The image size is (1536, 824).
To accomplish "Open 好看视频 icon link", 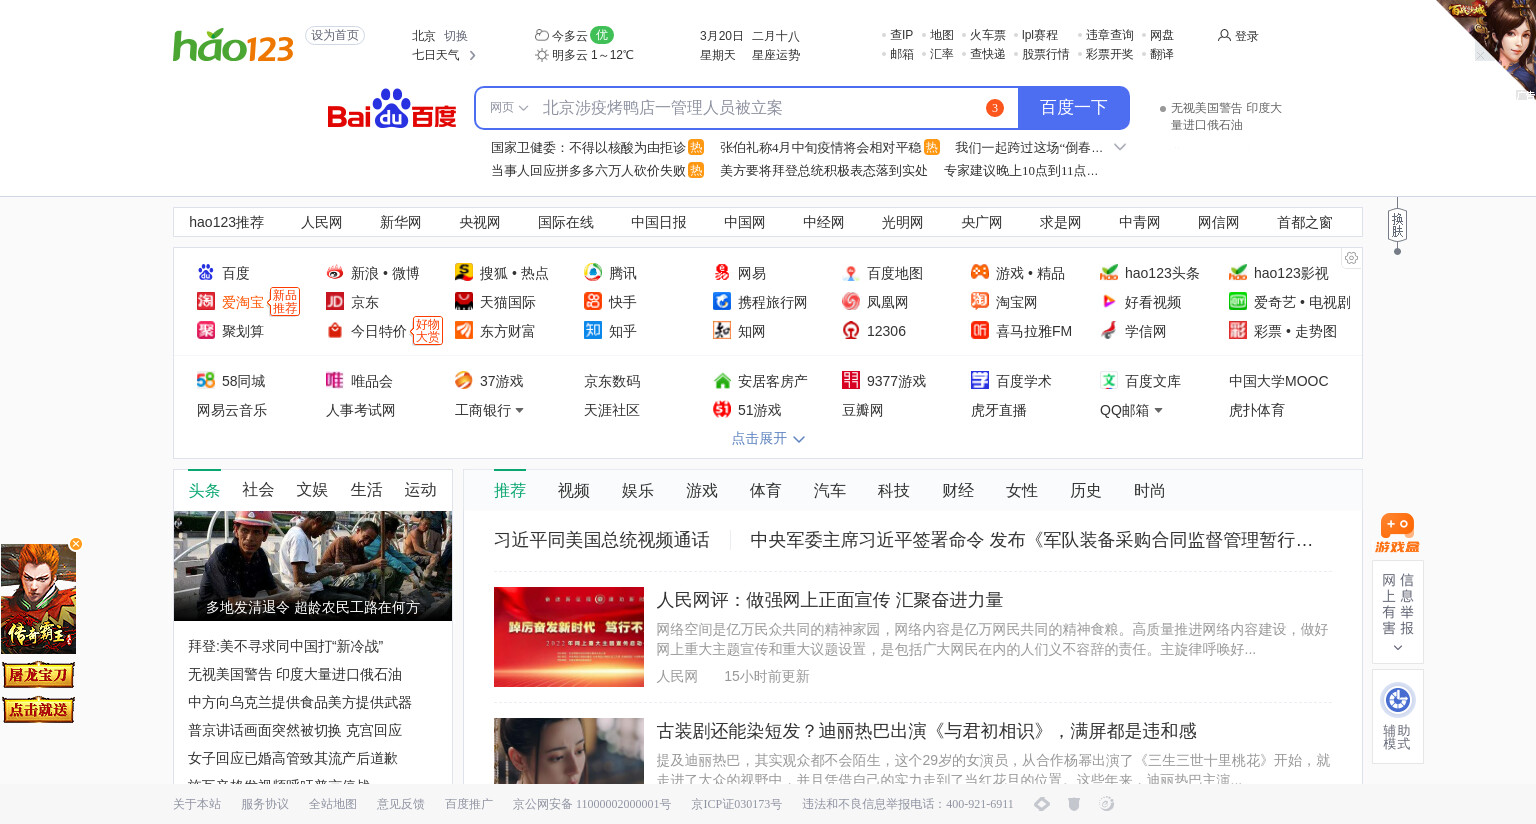I will 1109,301.
